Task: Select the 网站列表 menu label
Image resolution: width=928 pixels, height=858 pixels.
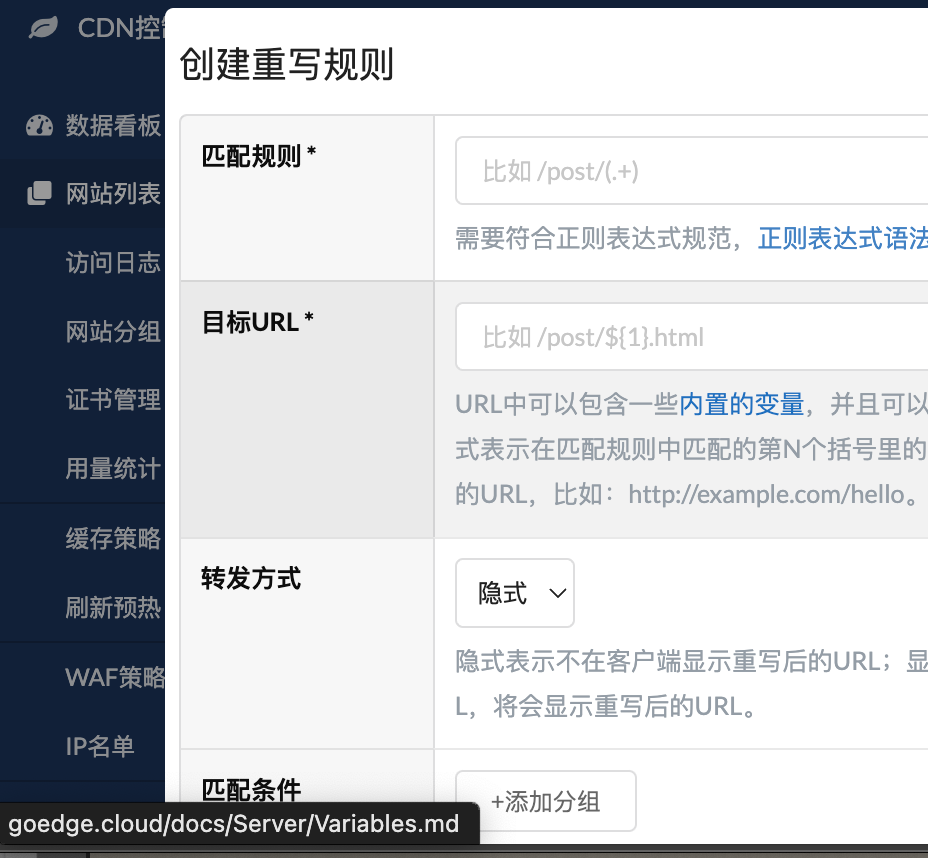Action: pyautogui.click(x=113, y=193)
